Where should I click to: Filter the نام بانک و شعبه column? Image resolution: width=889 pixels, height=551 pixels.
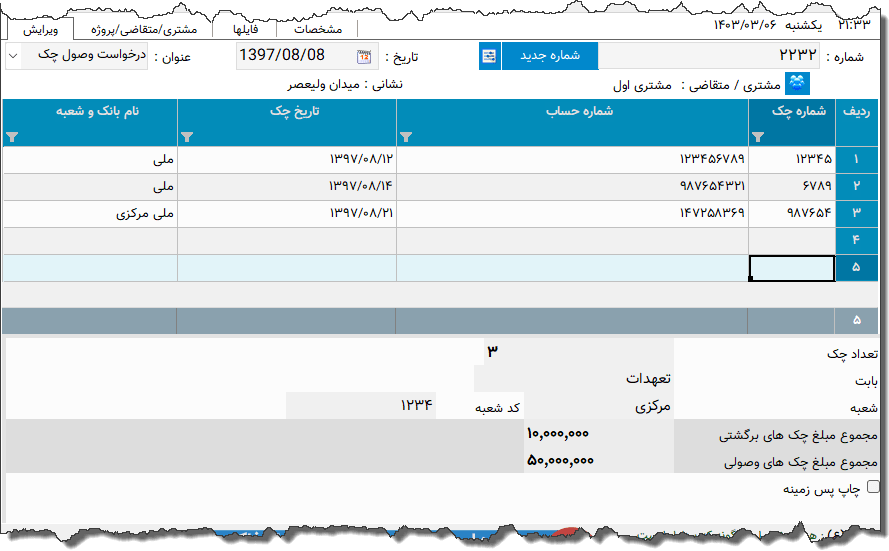(12, 137)
